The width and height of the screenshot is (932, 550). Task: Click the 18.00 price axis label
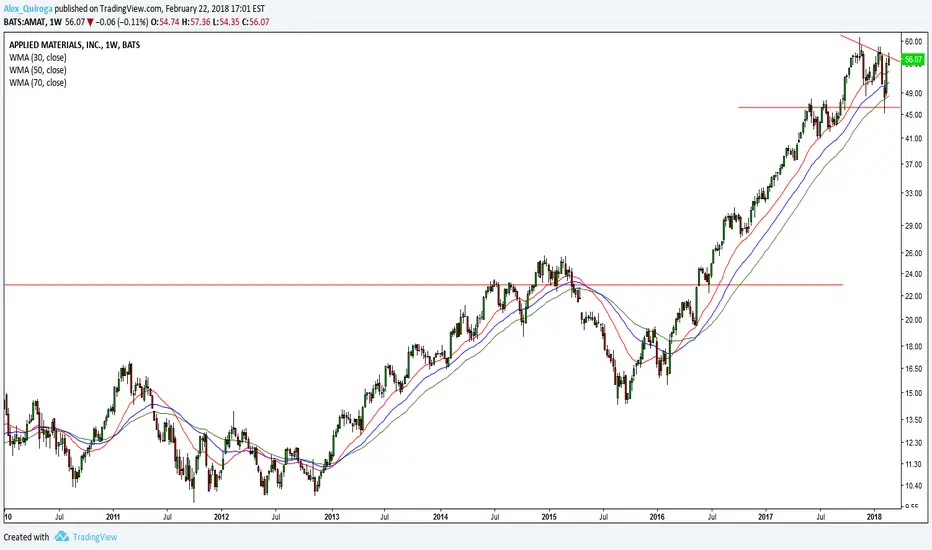[x=912, y=347]
